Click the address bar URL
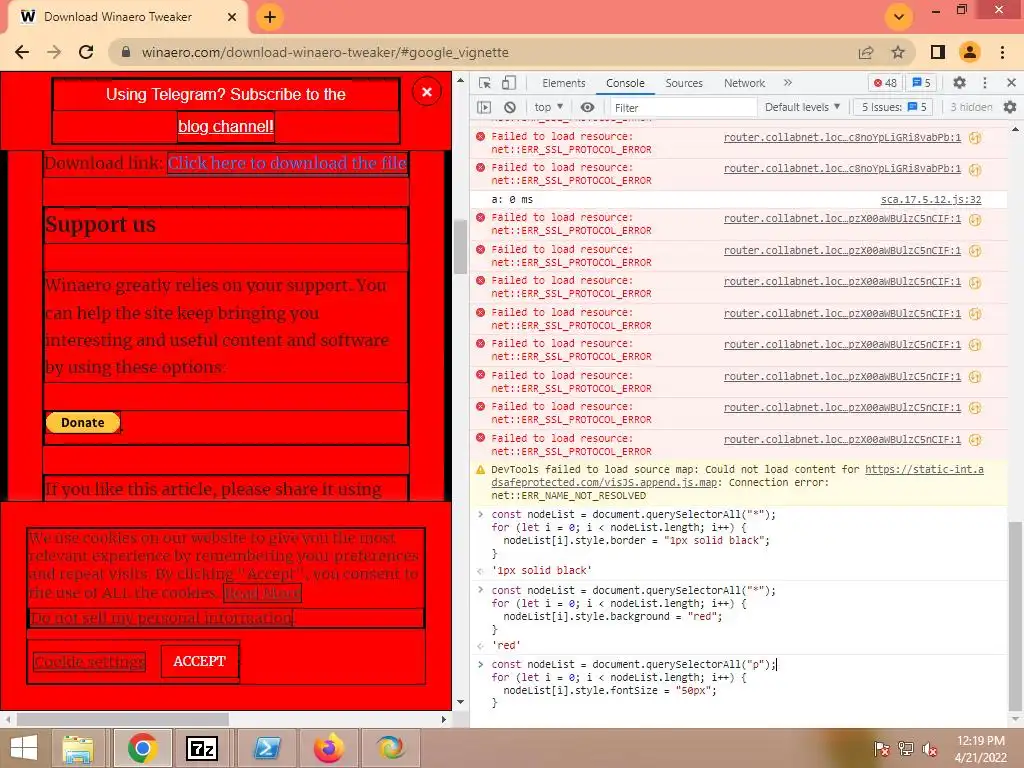This screenshot has height=768, width=1024. tap(325, 52)
